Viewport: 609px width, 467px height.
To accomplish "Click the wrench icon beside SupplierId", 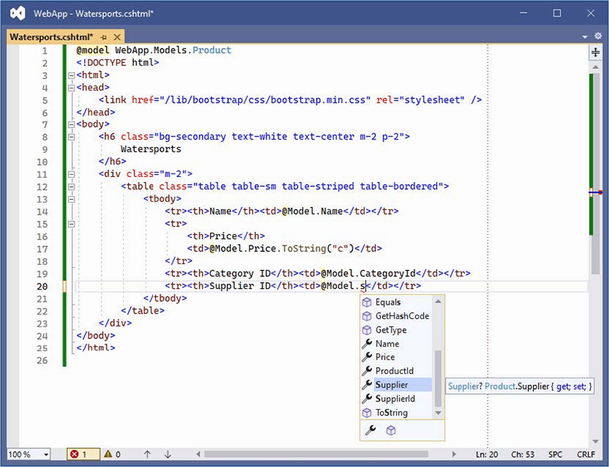I will [x=367, y=399].
